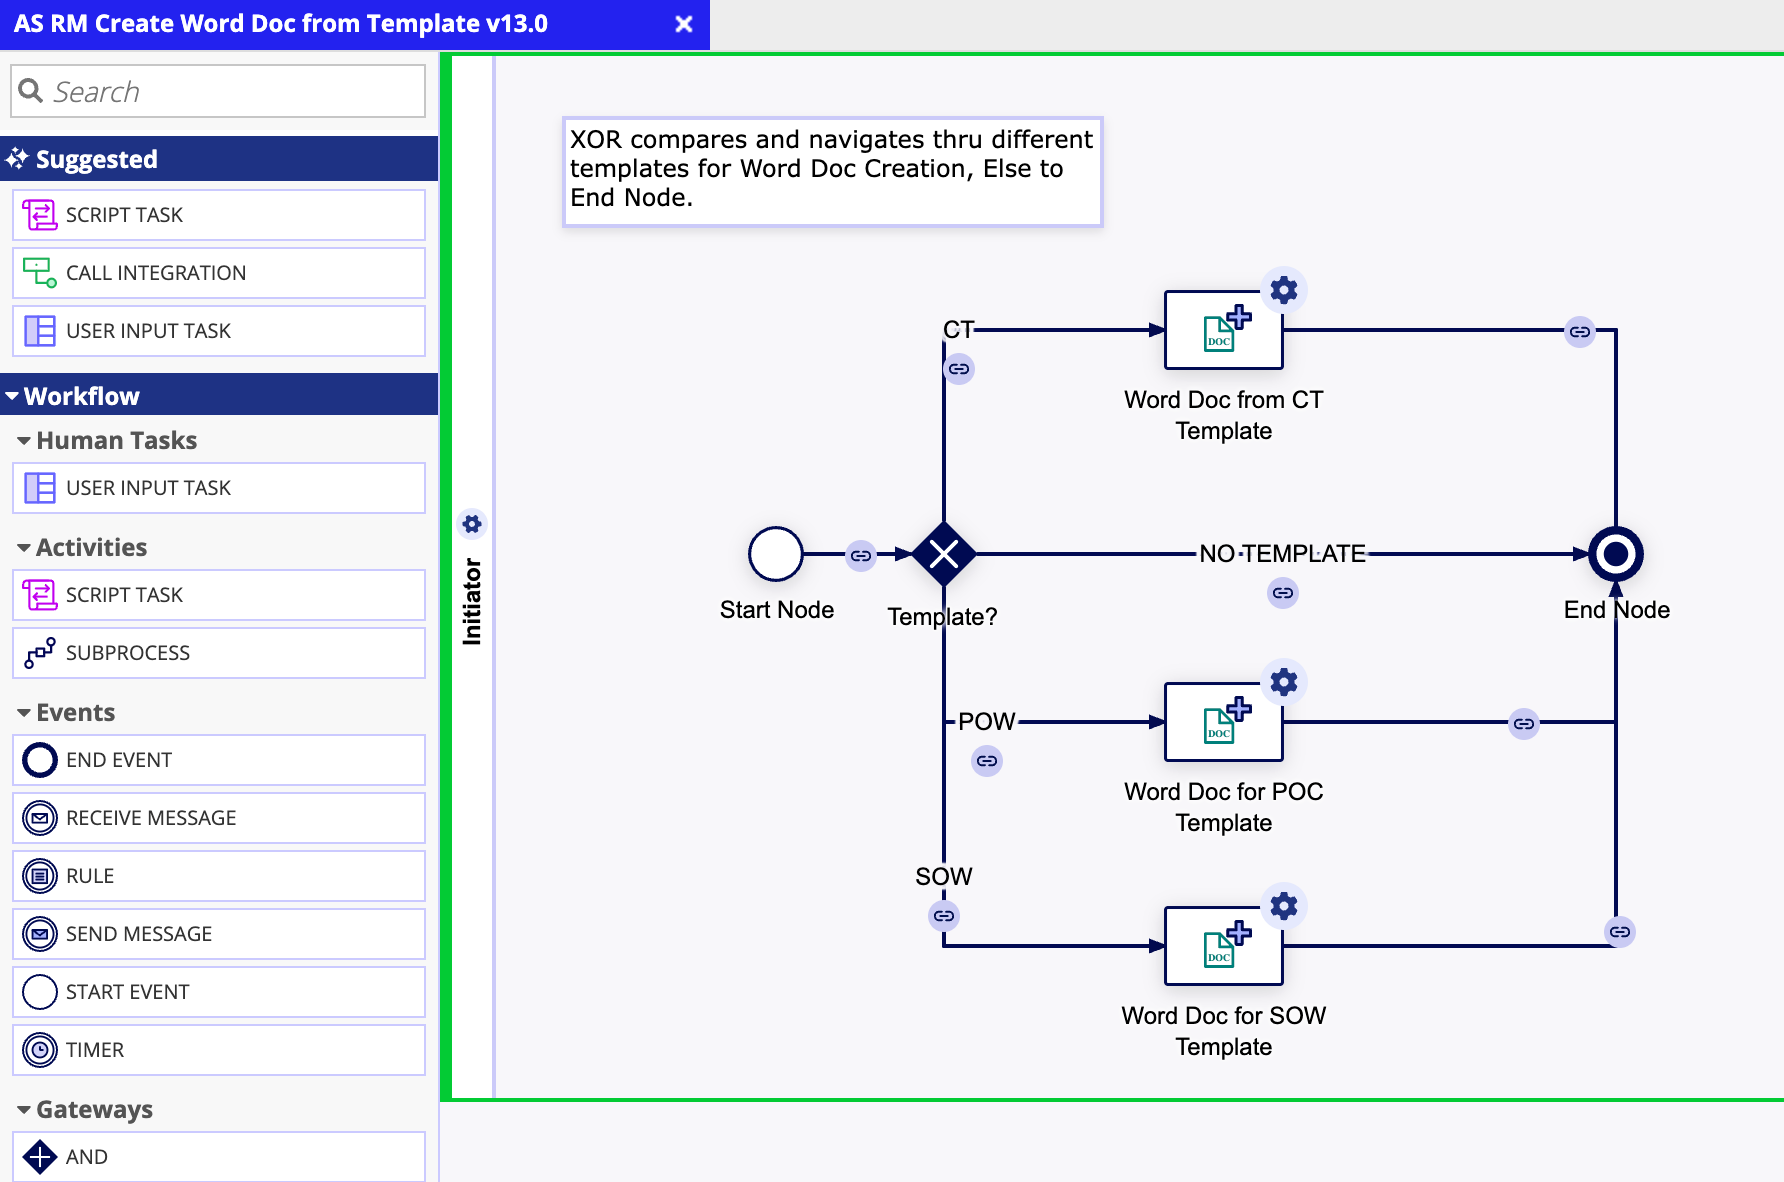1784x1182 pixels.
Task: Click Word Doc for POC Template node
Action: click(1223, 722)
